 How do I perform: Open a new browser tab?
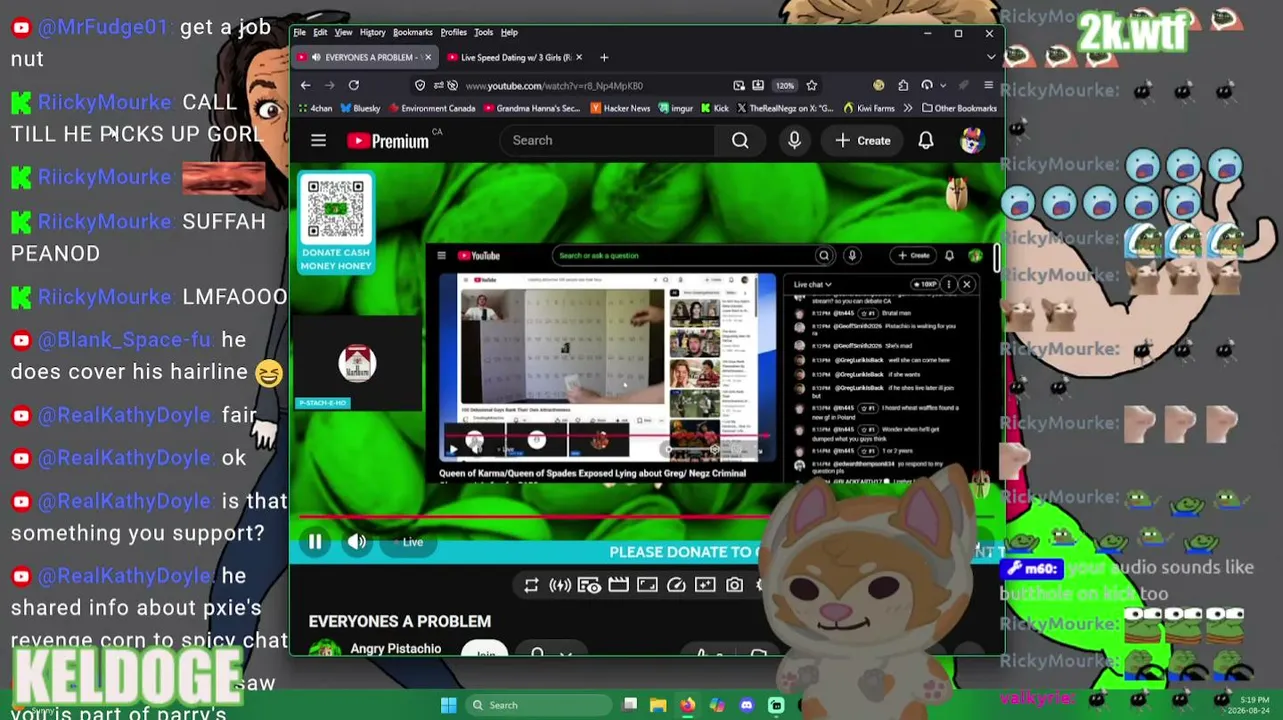coord(604,57)
